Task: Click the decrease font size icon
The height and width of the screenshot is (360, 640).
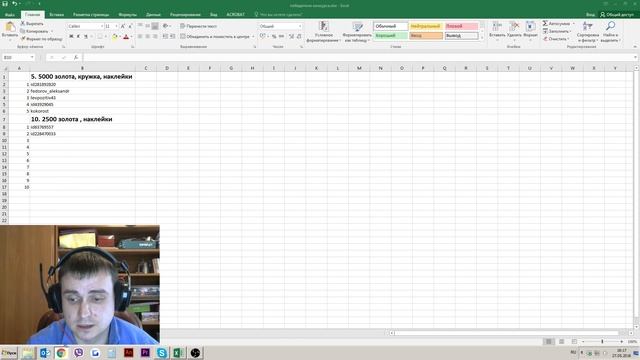Action: pos(130,26)
